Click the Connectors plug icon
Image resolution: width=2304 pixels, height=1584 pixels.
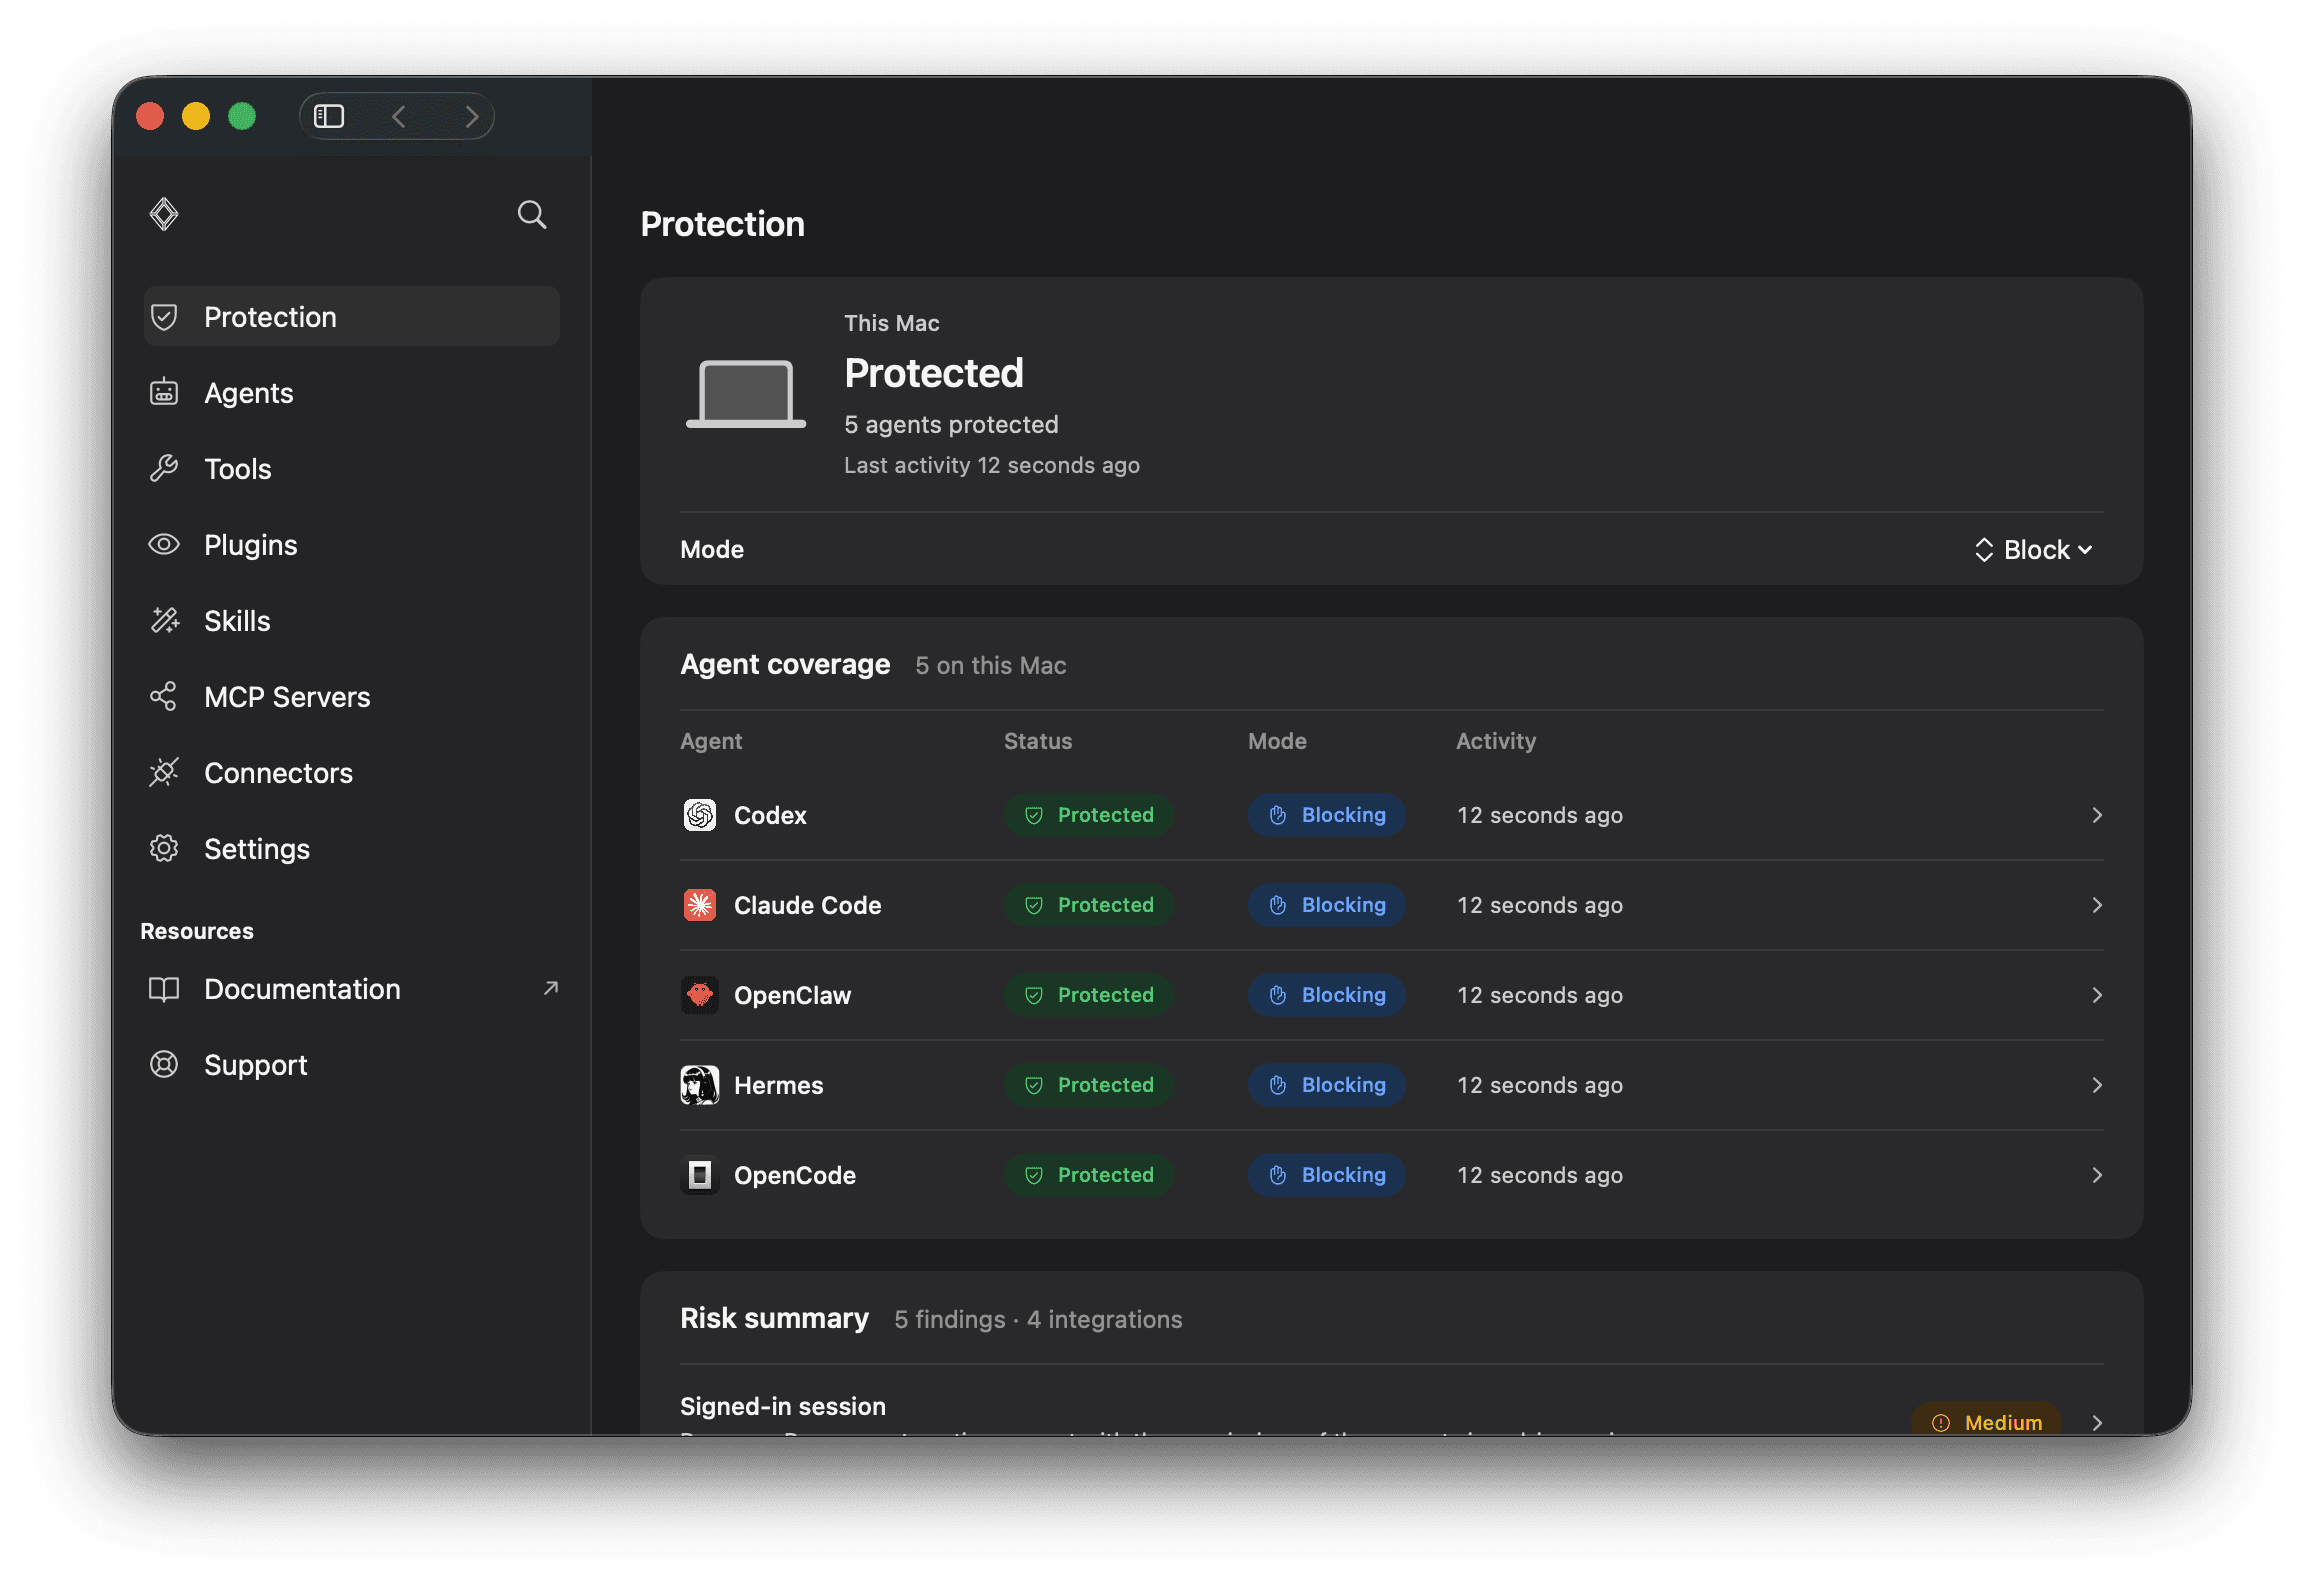click(164, 773)
